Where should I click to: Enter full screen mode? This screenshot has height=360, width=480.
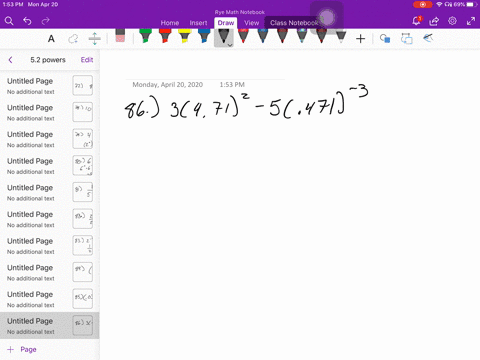[471, 21]
